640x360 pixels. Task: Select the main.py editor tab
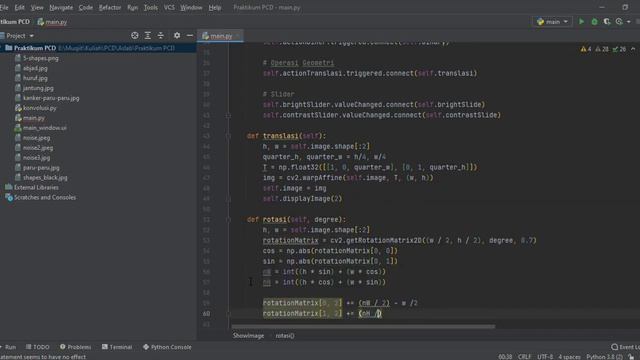pyautogui.click(x=221, y=36)
